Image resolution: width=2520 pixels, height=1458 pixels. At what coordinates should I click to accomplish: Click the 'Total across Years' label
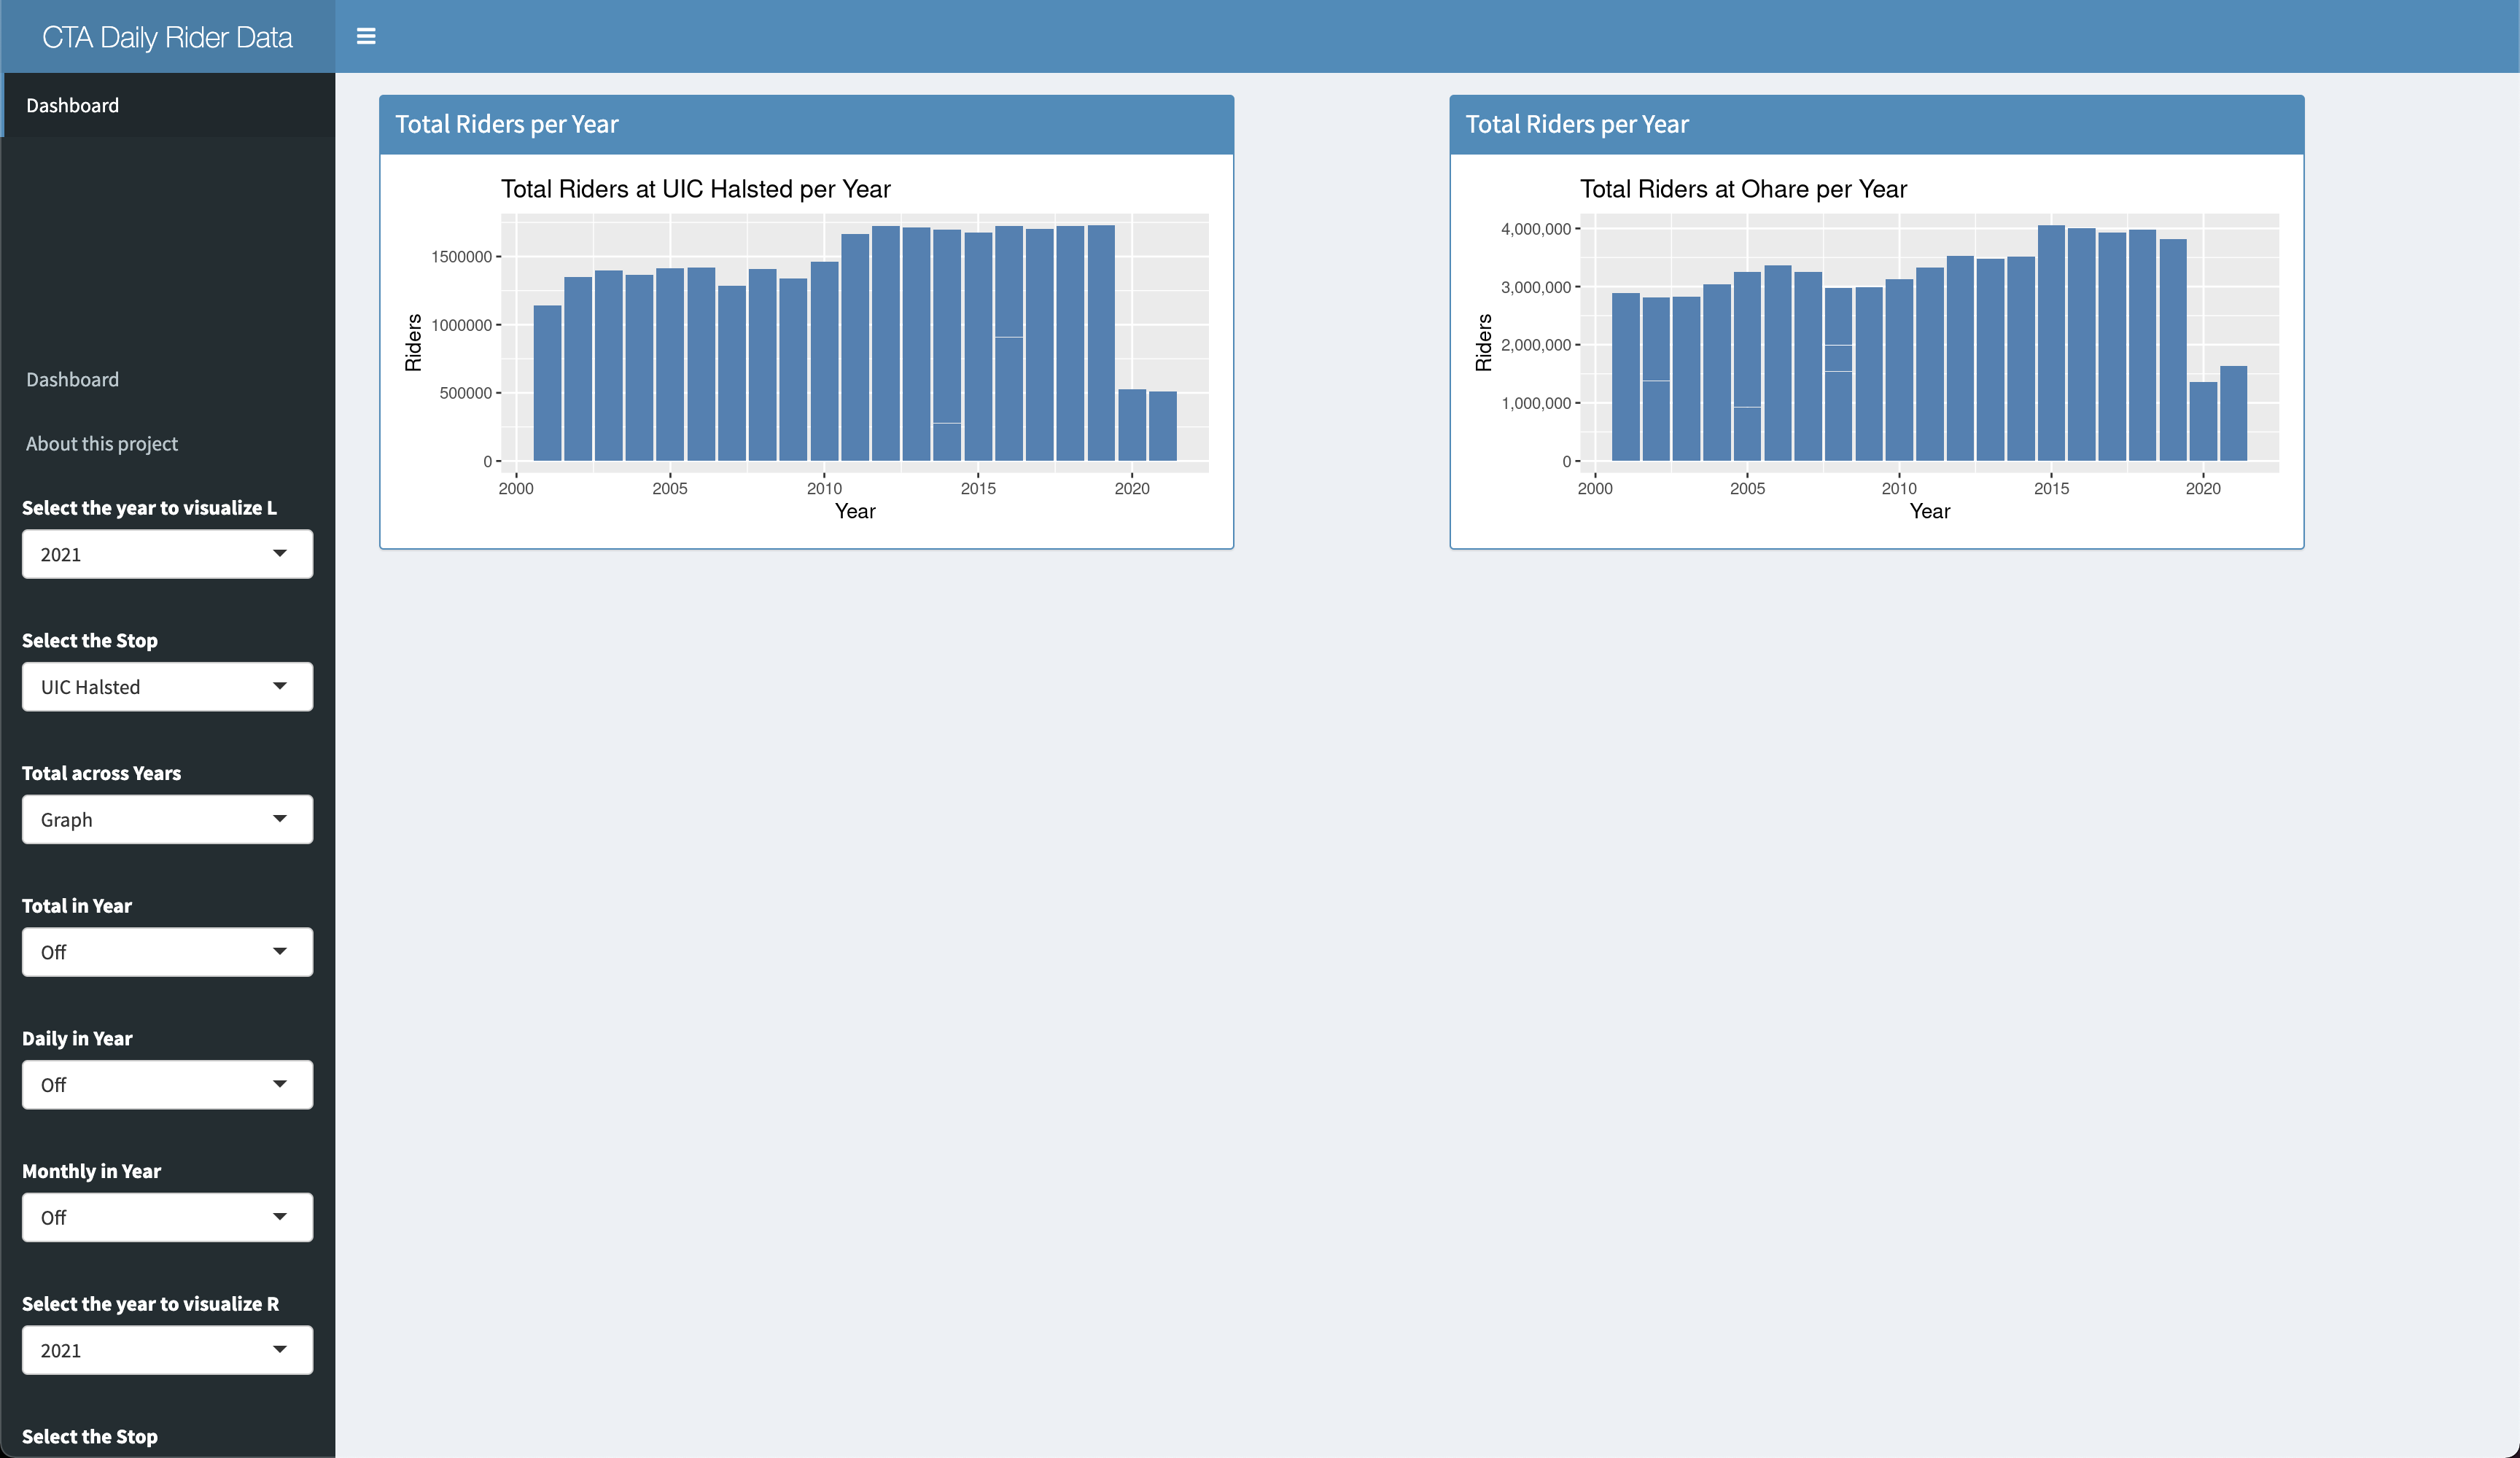point(101,773)
